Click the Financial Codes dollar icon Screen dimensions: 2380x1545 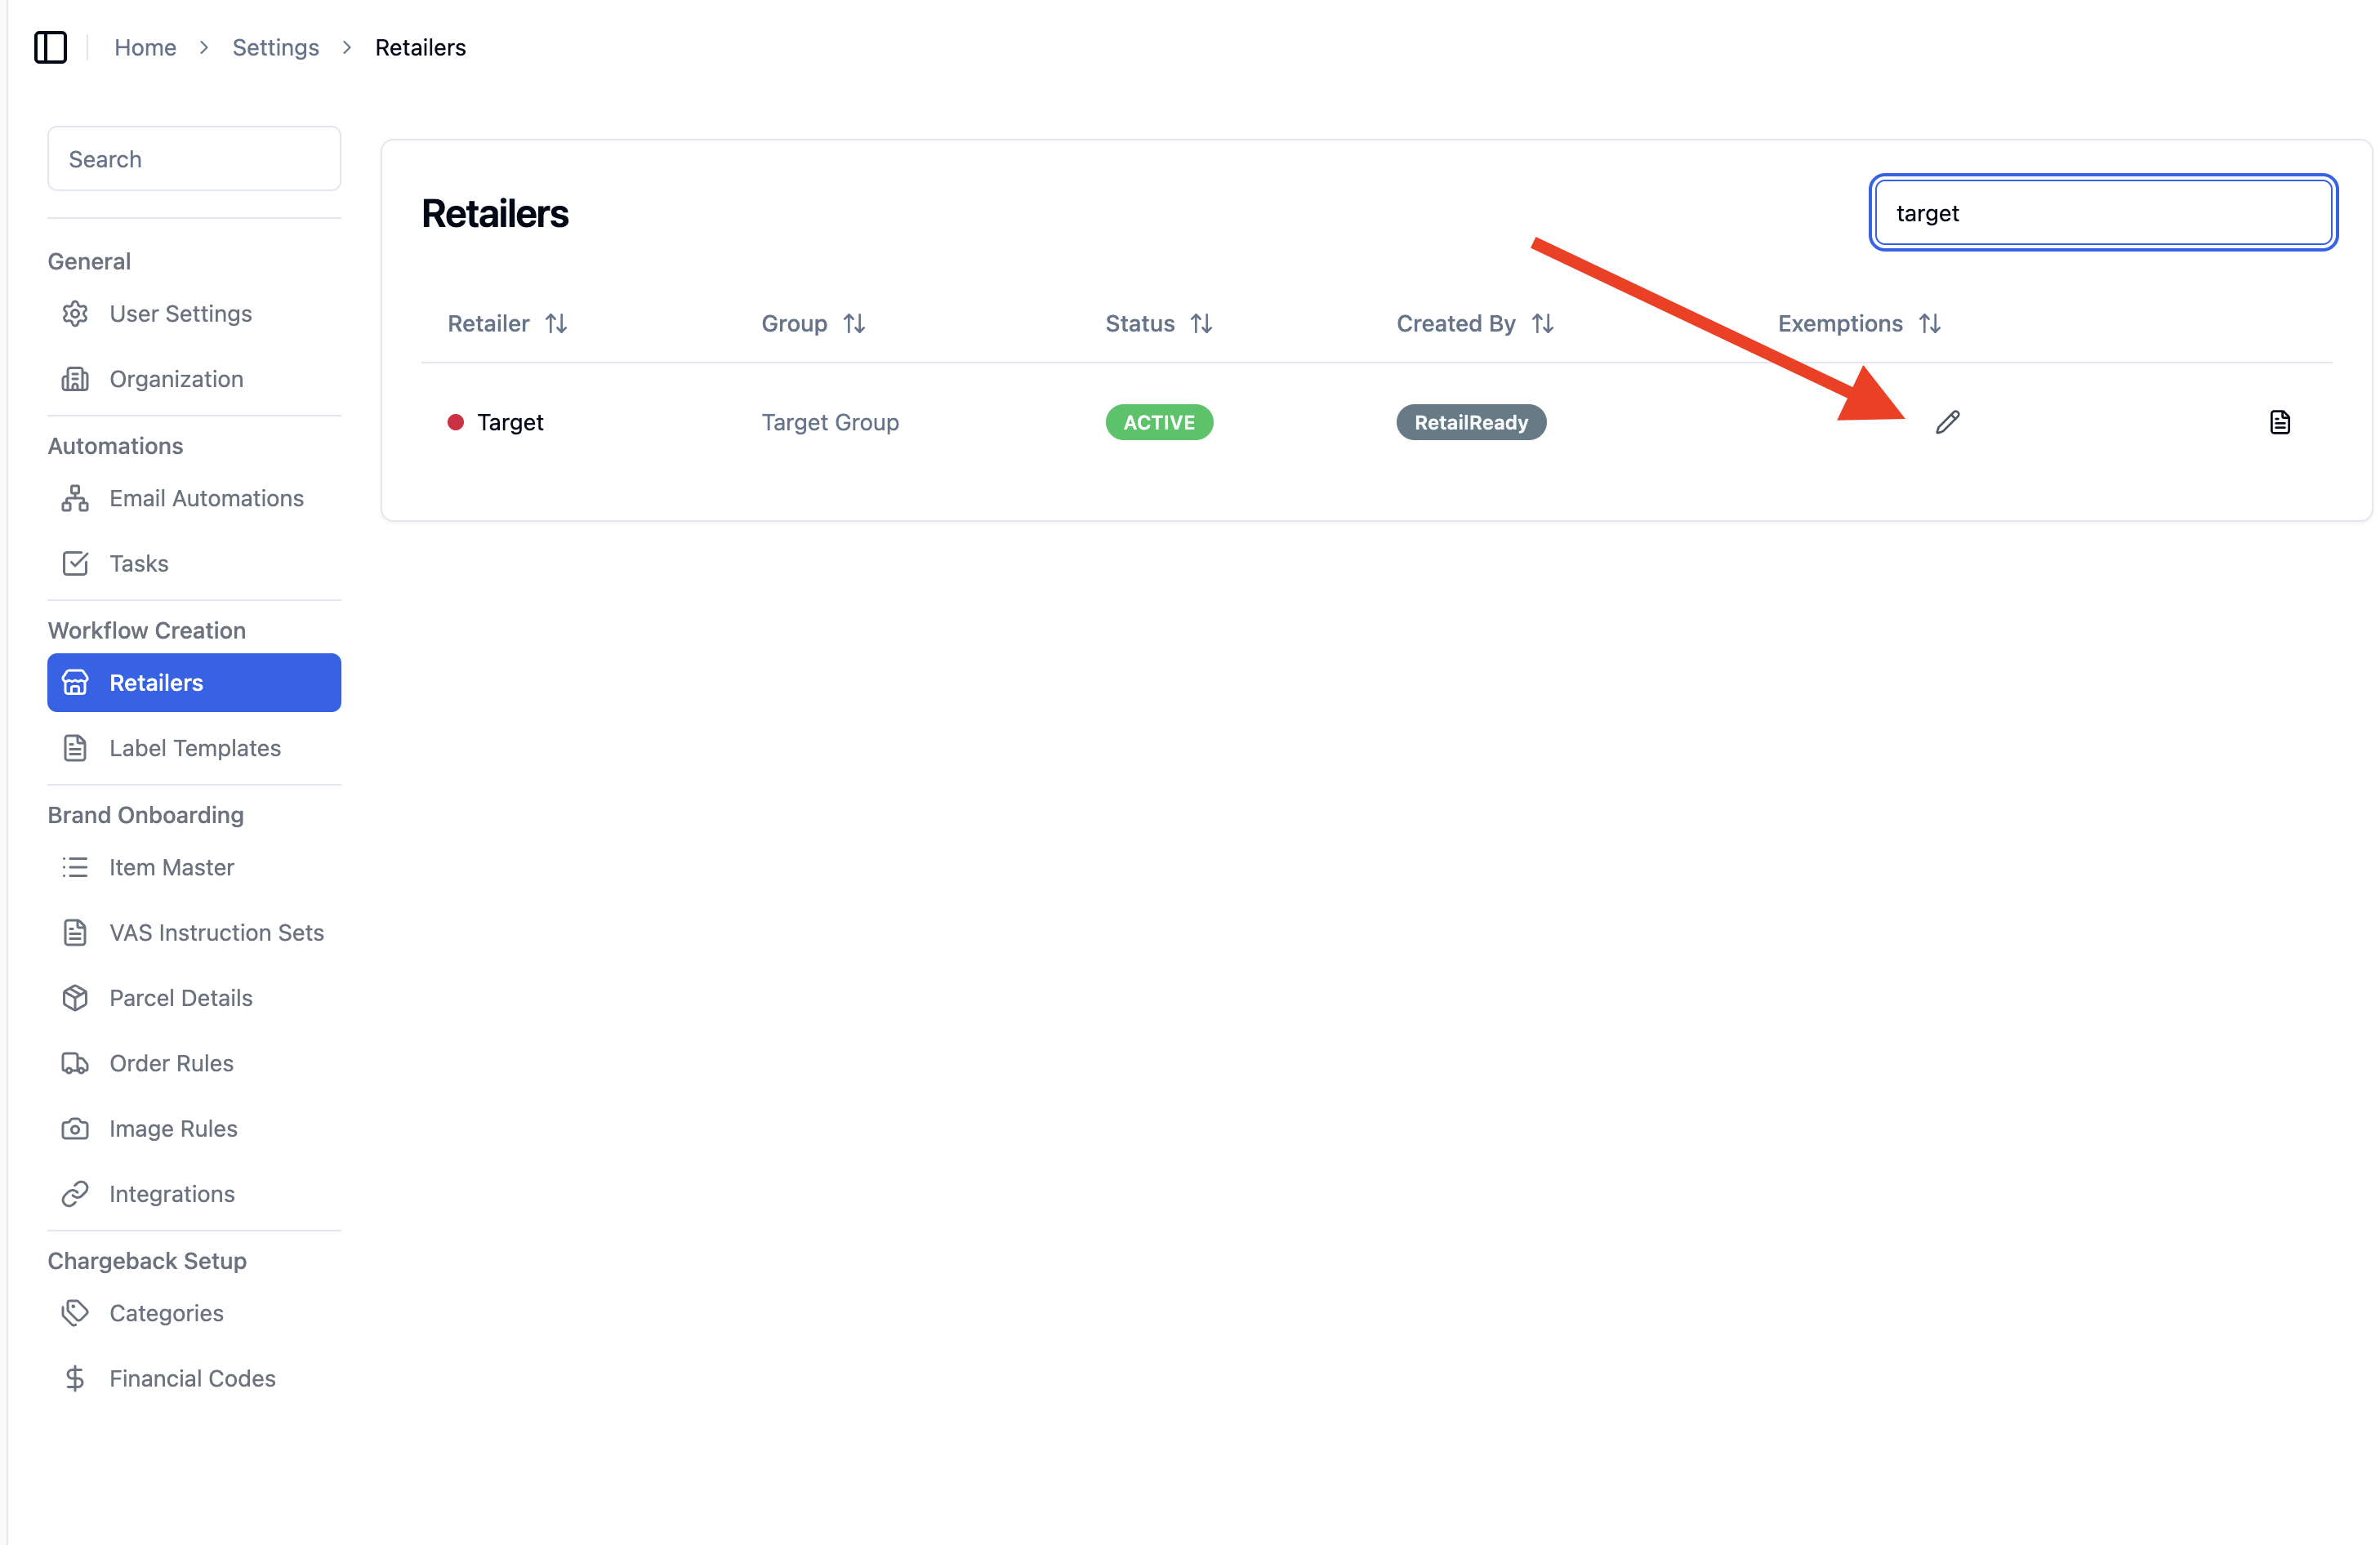click(75, 1379)
